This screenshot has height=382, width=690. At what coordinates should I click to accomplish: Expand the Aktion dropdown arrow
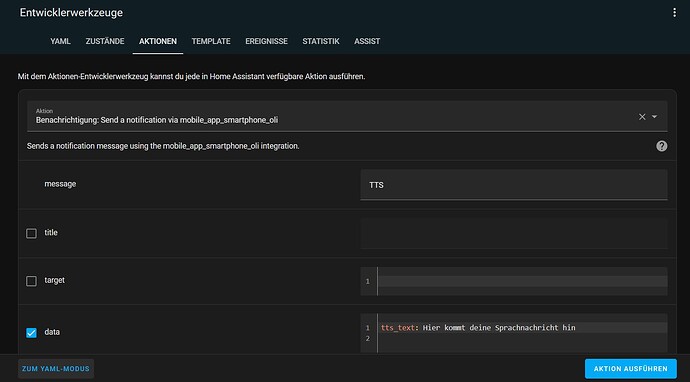point(654,117)
